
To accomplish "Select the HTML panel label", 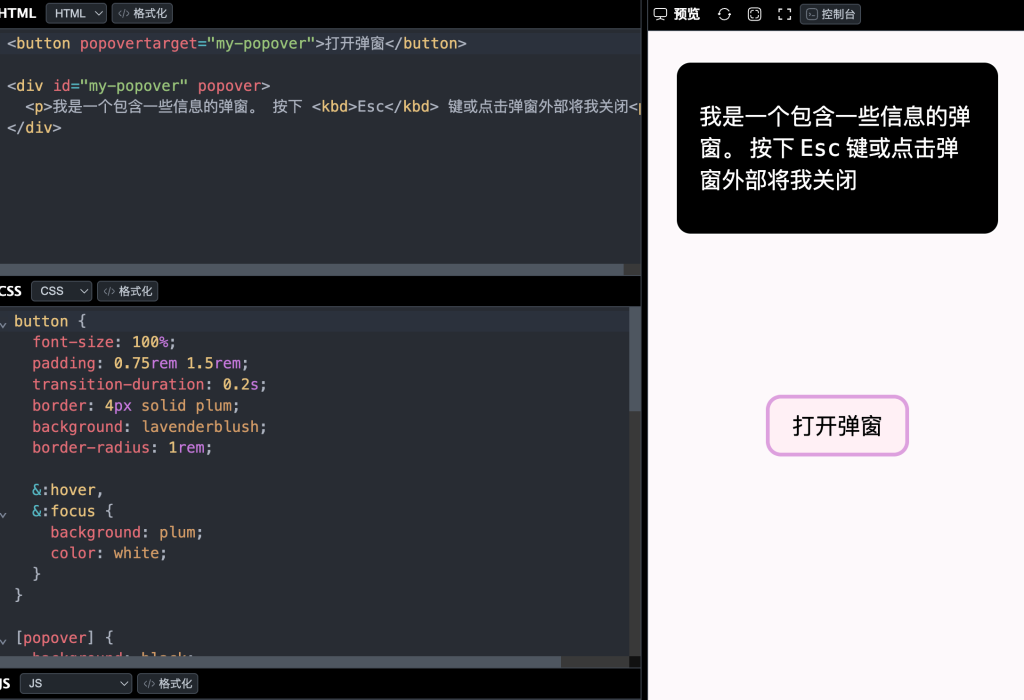I will 16,13.
